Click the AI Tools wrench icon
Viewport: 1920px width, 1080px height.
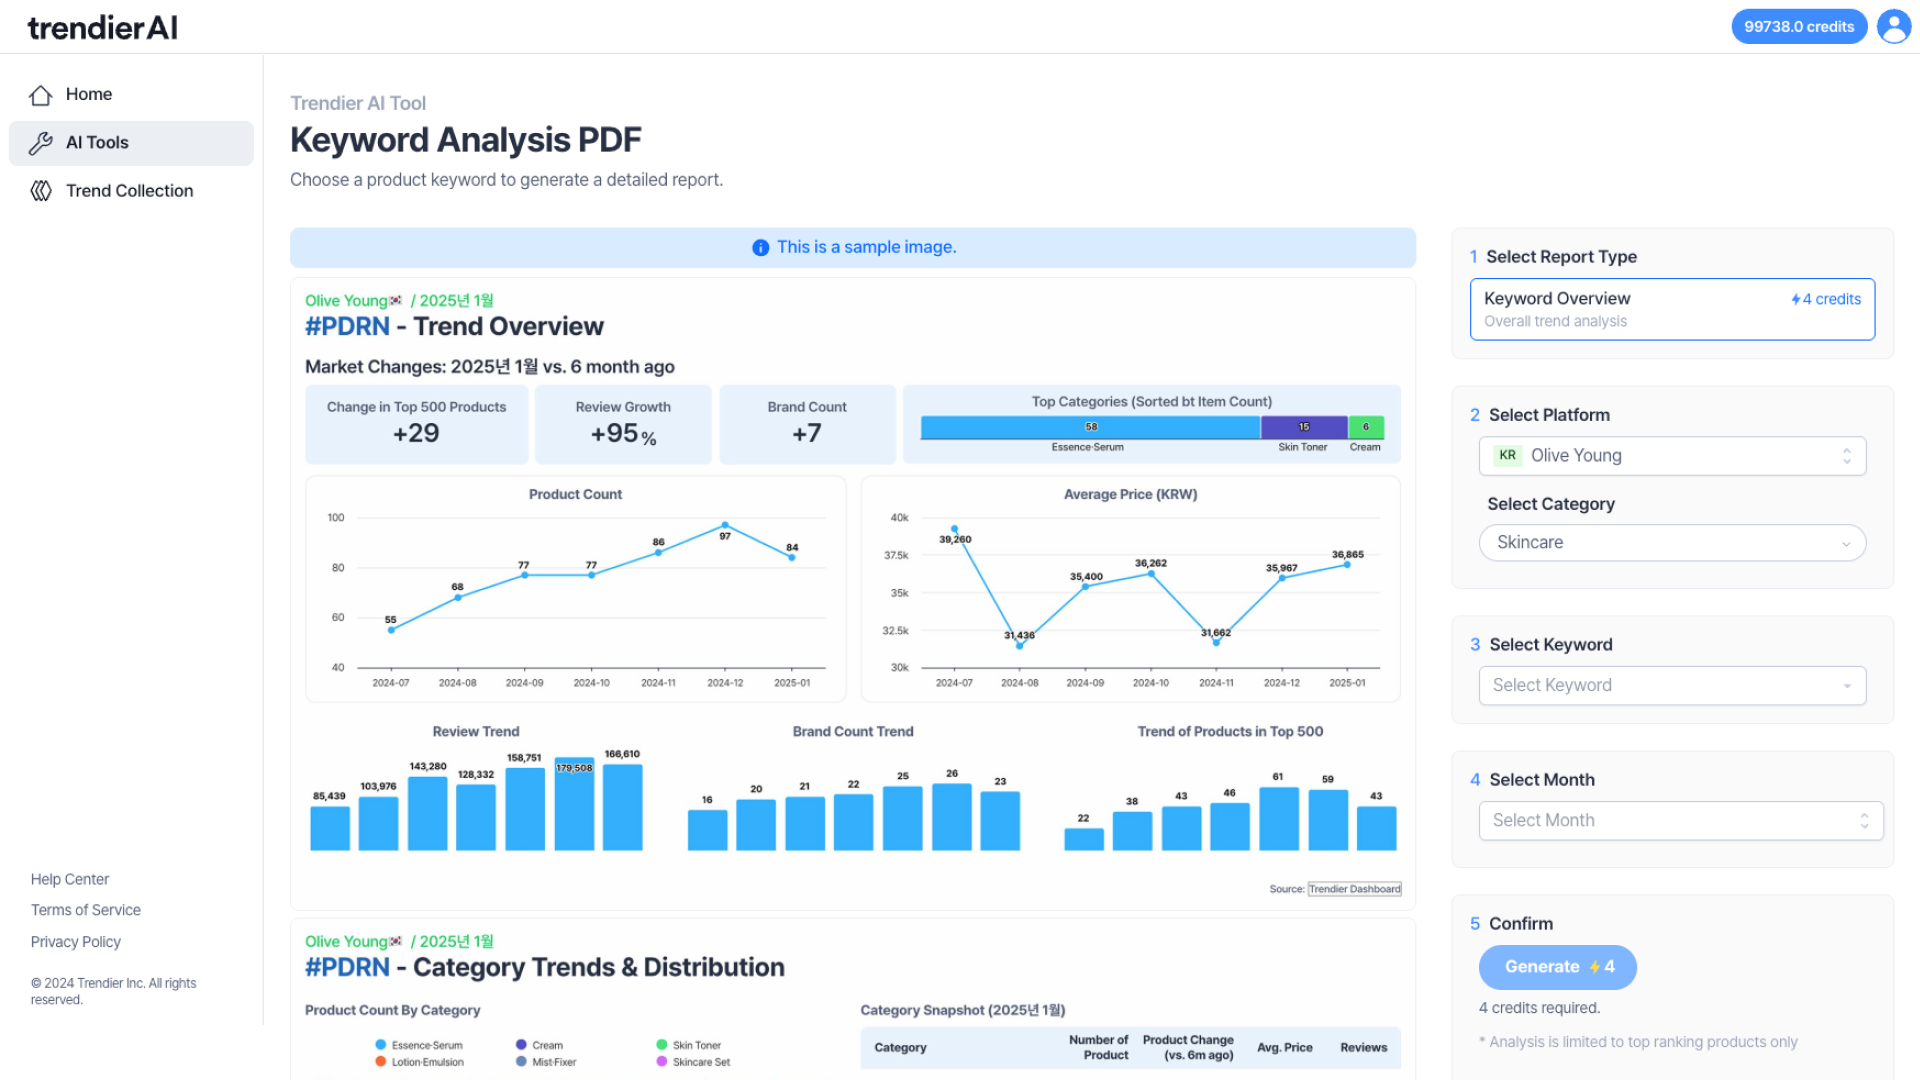click(41, 143)
